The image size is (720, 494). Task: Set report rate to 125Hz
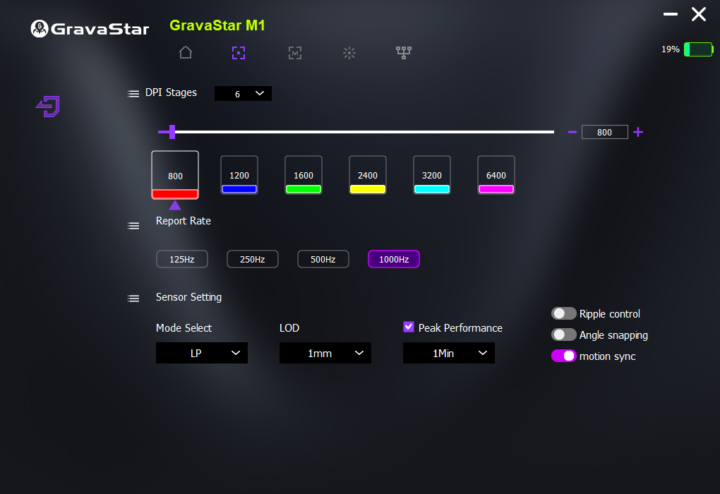click(x=182, y=259)
